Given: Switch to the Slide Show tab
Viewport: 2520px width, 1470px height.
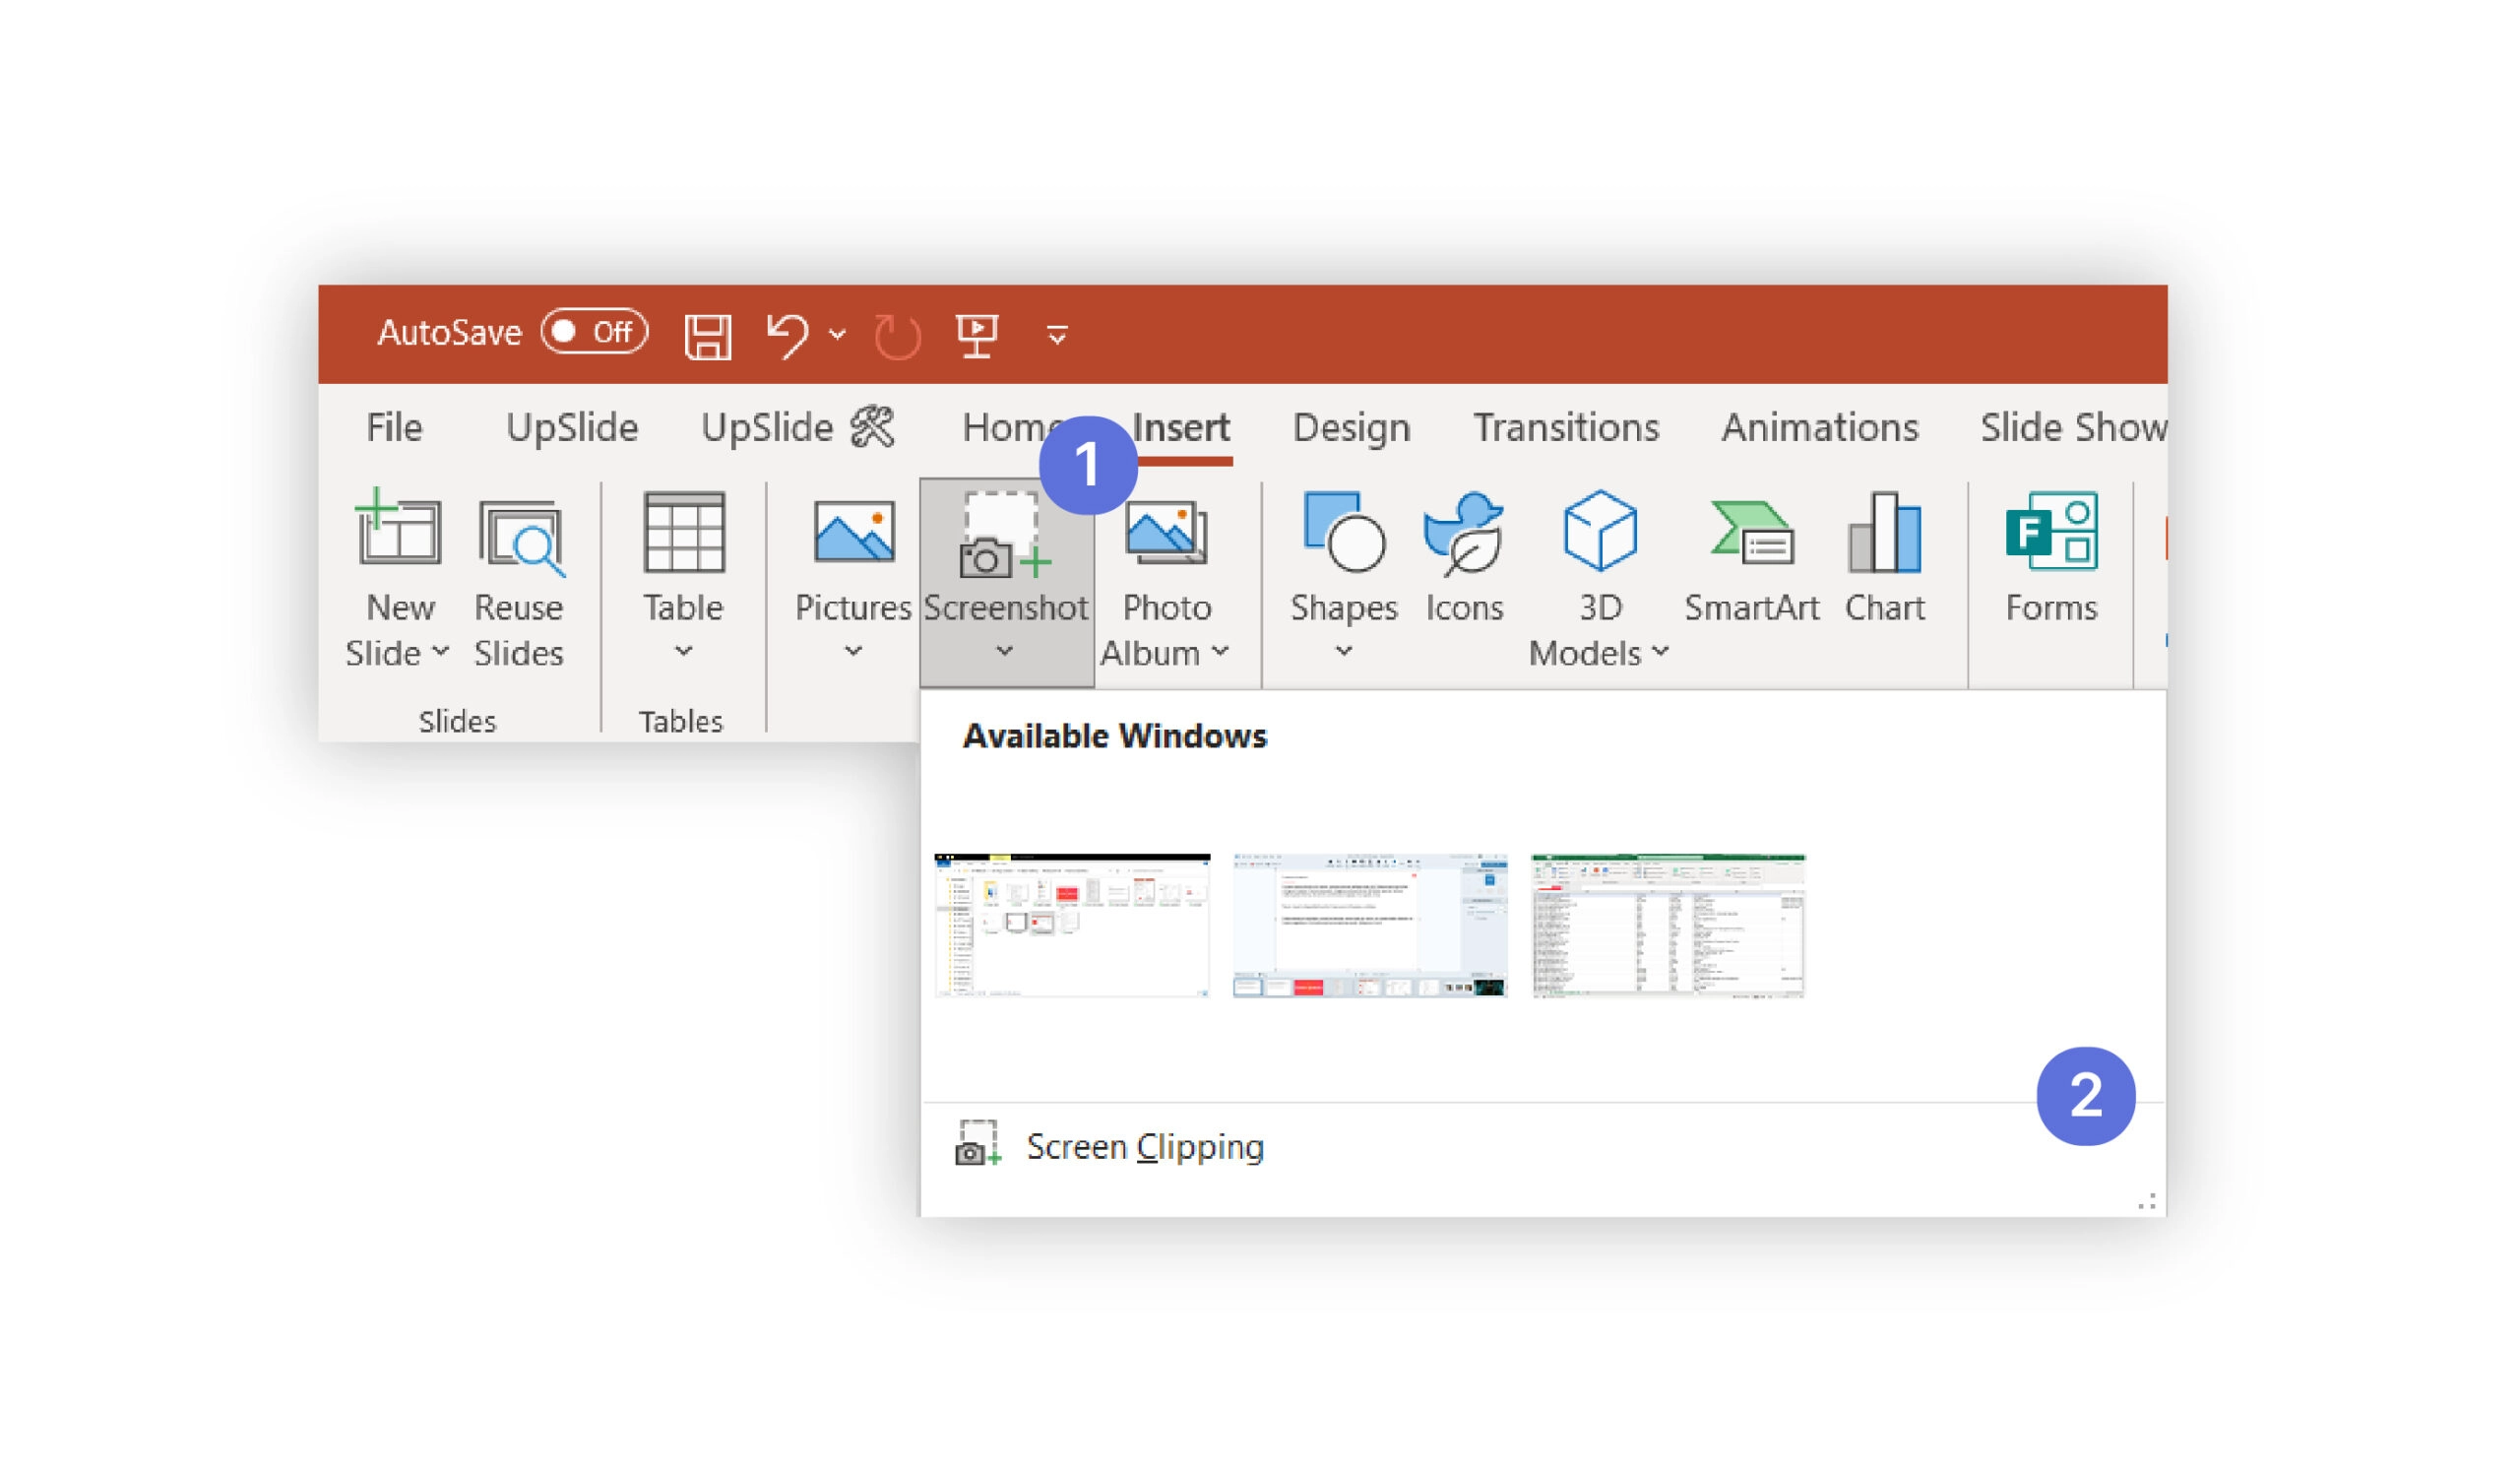Looking at the screenshot, I should click(2073, 428).
